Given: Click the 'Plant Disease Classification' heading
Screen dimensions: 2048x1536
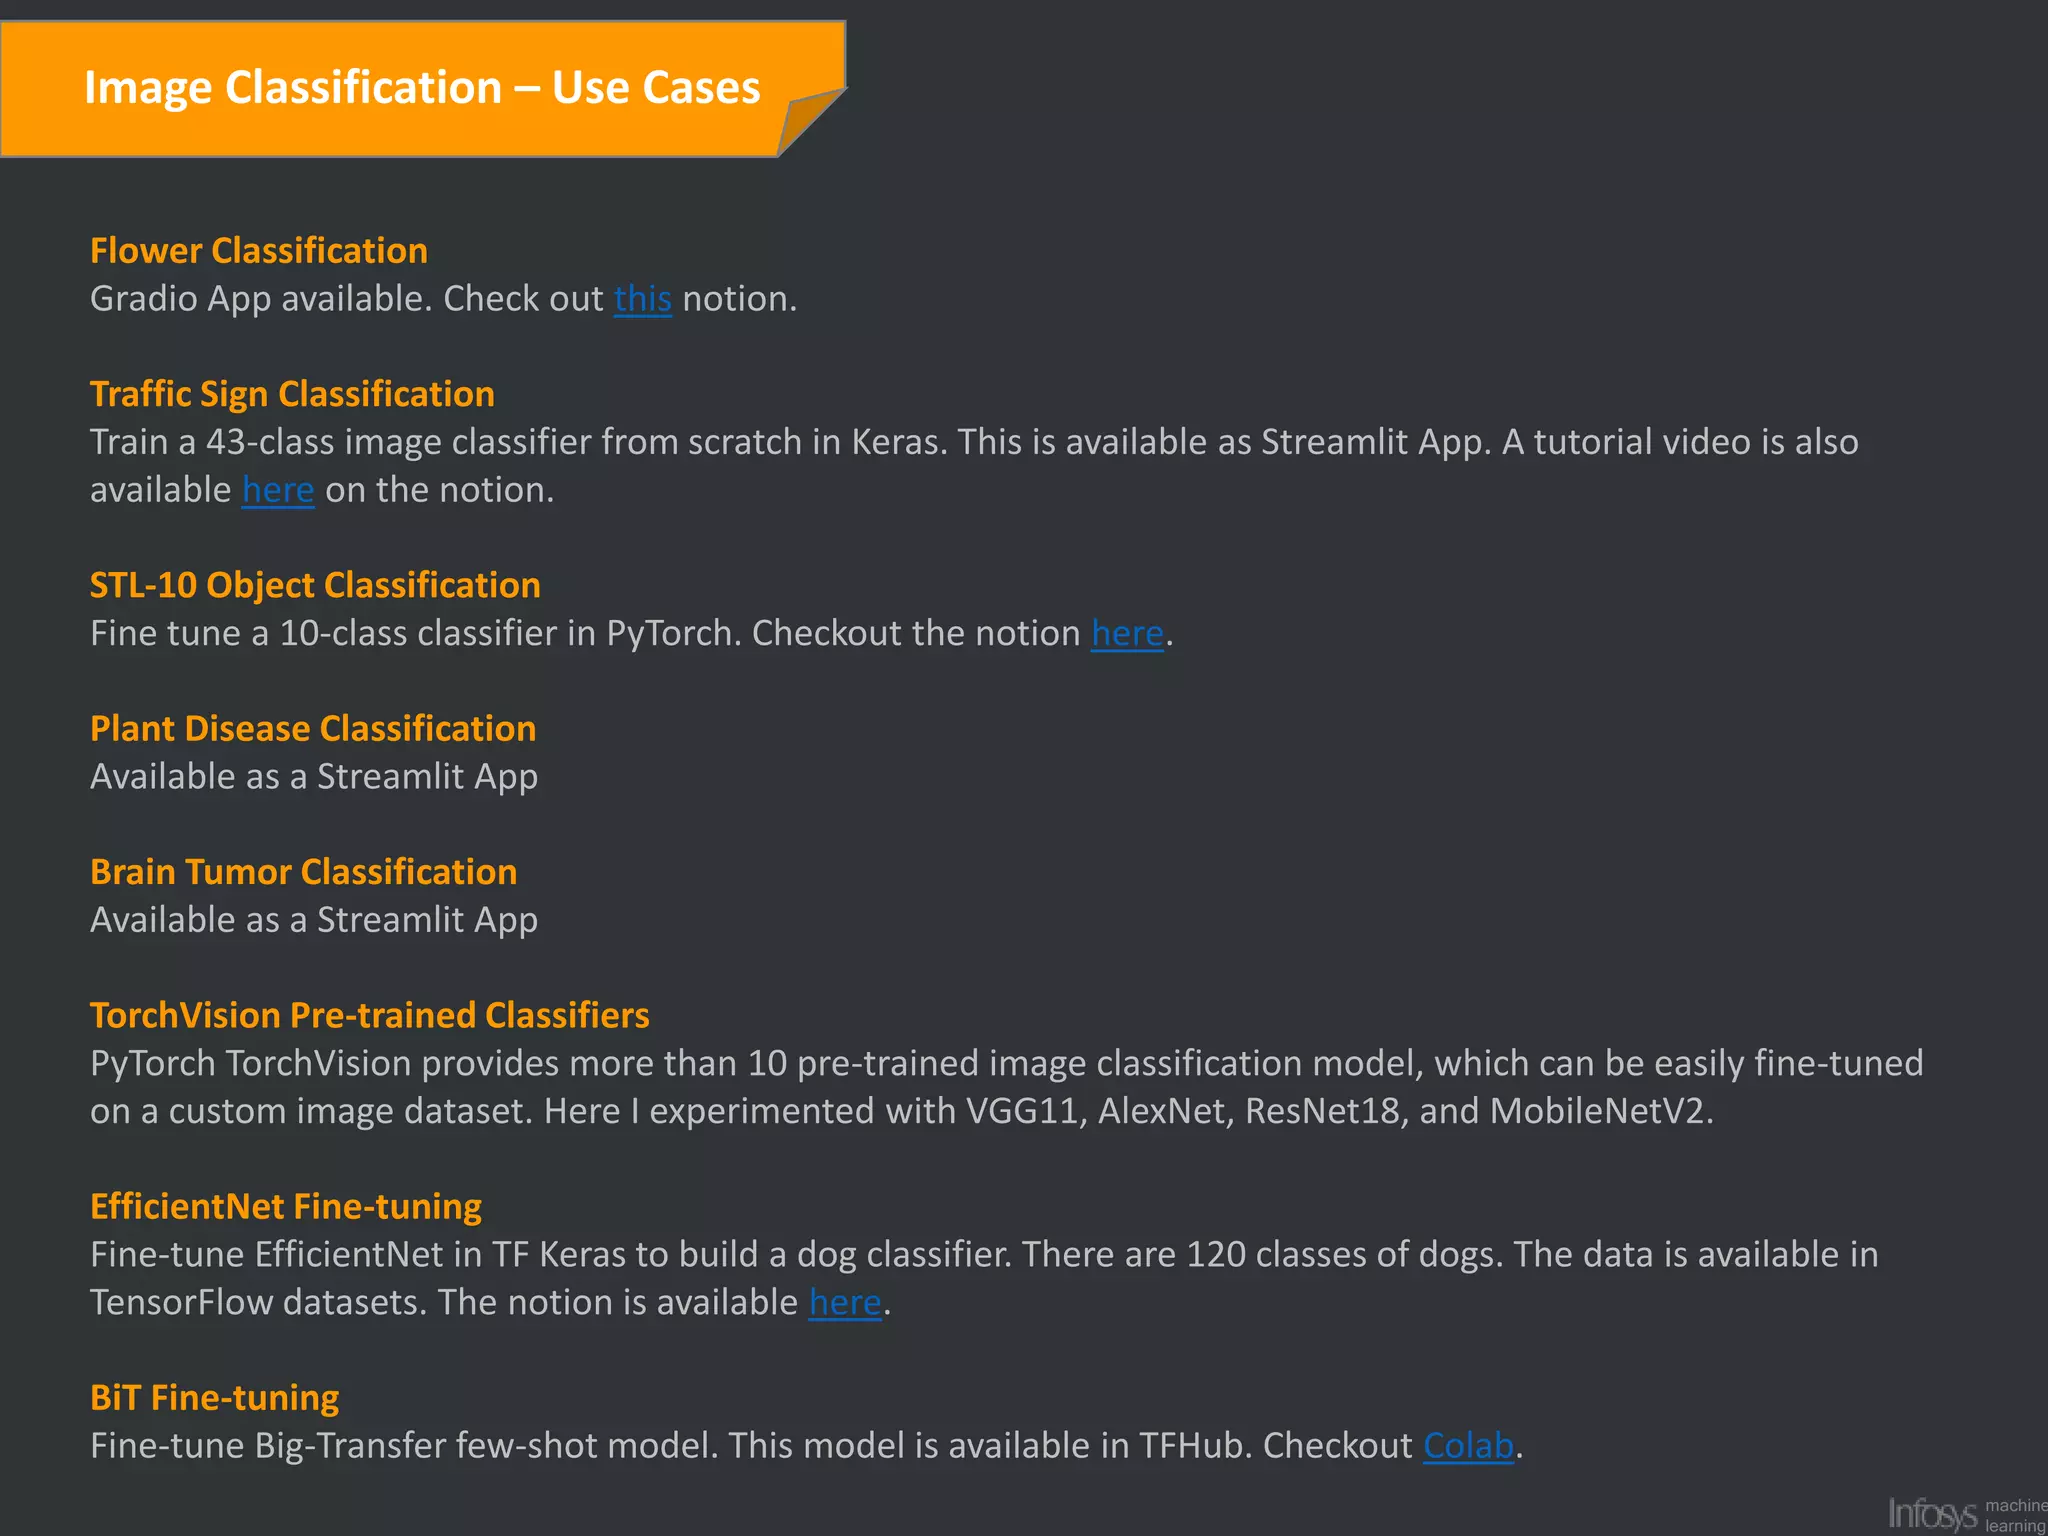Looking at the screenshot, I should pyautogui.click(x=313, y=729).
